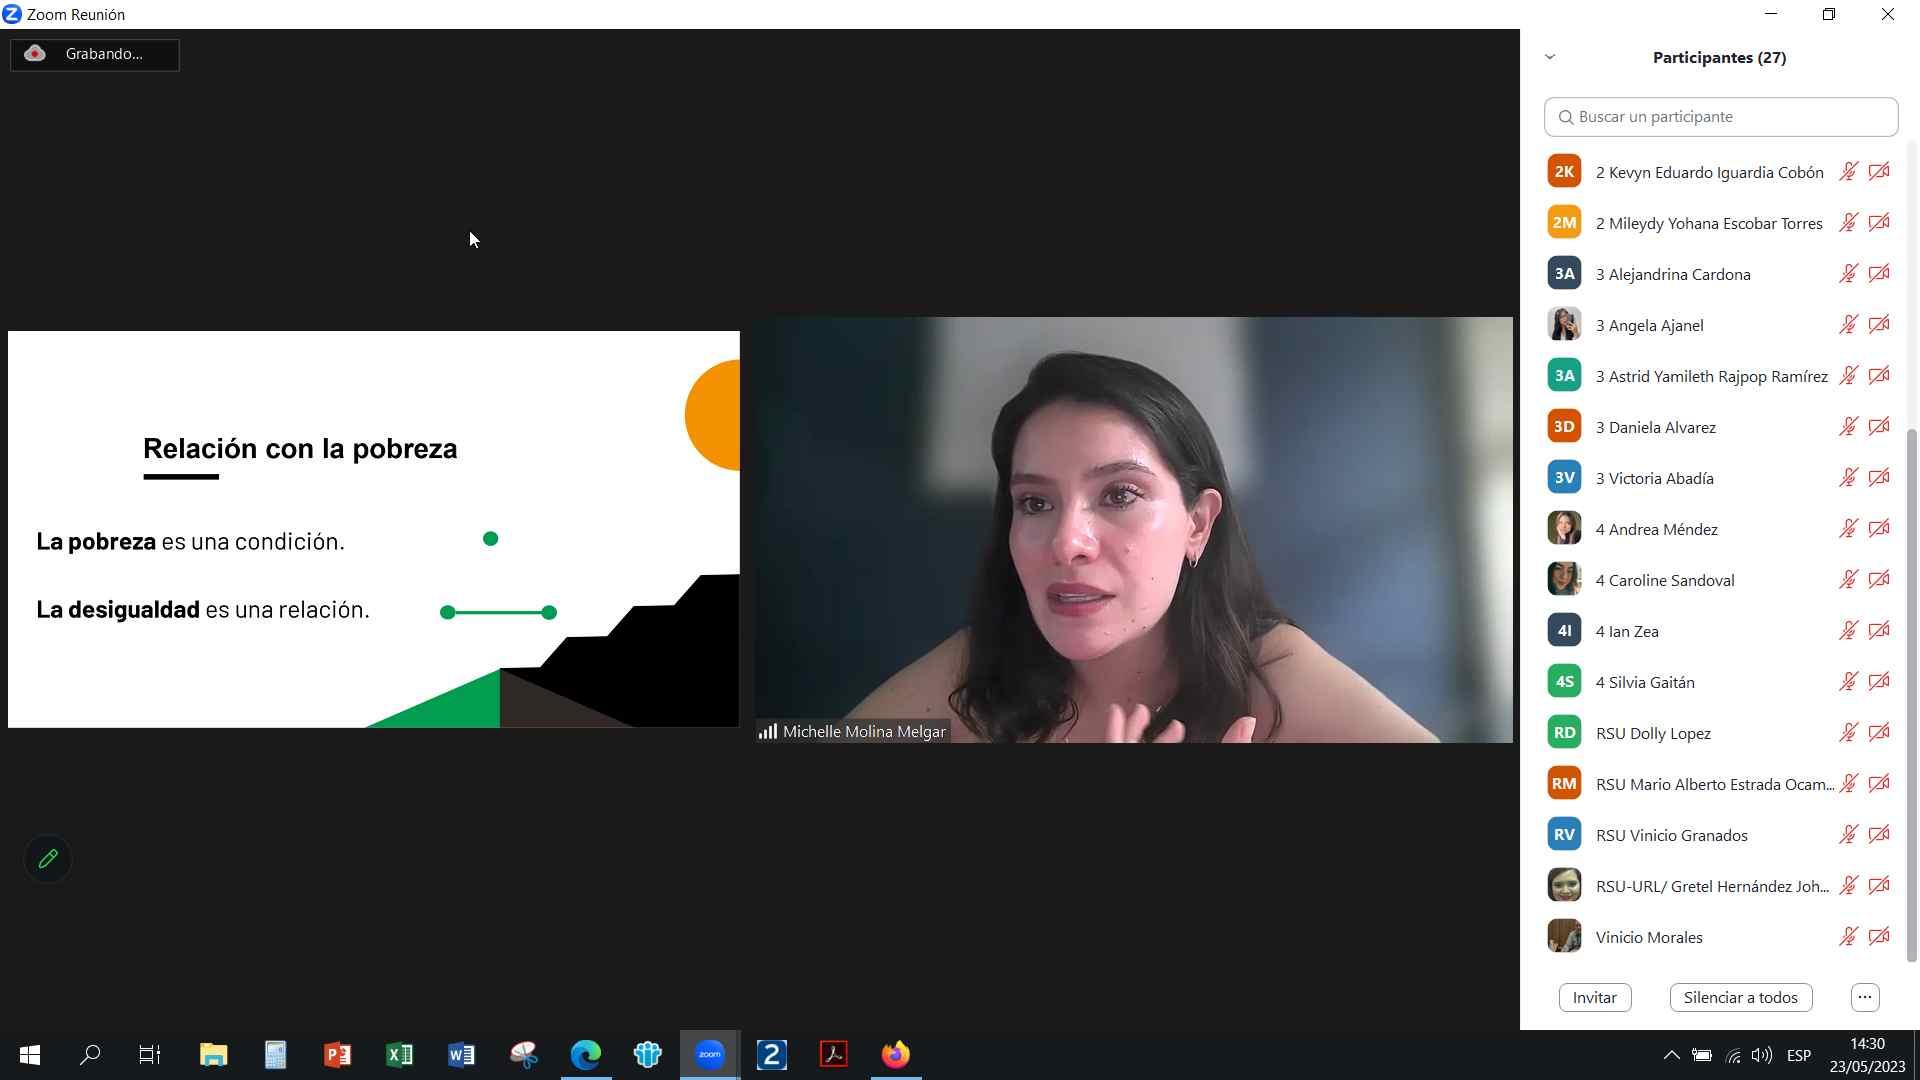Toggle mic for 2 Kevyn Eduardo Iguardia Cobón

pyautogui.click(x=1848, y=172)
